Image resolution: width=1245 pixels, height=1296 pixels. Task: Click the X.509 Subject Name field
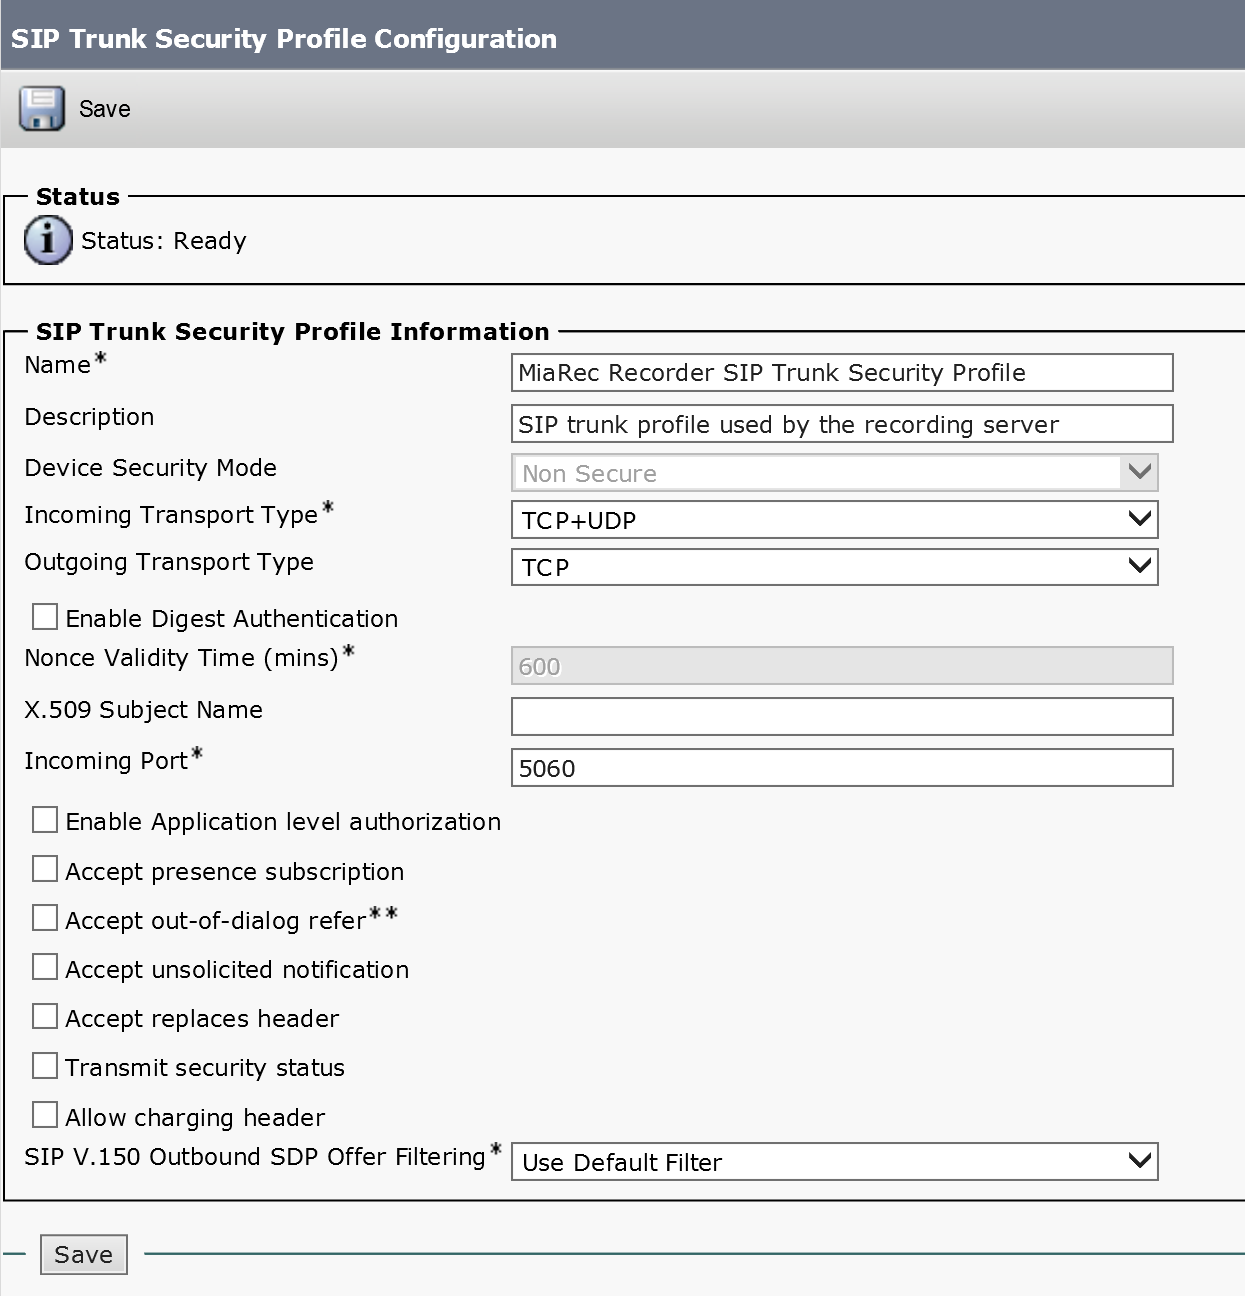click(x=842, y=716)
